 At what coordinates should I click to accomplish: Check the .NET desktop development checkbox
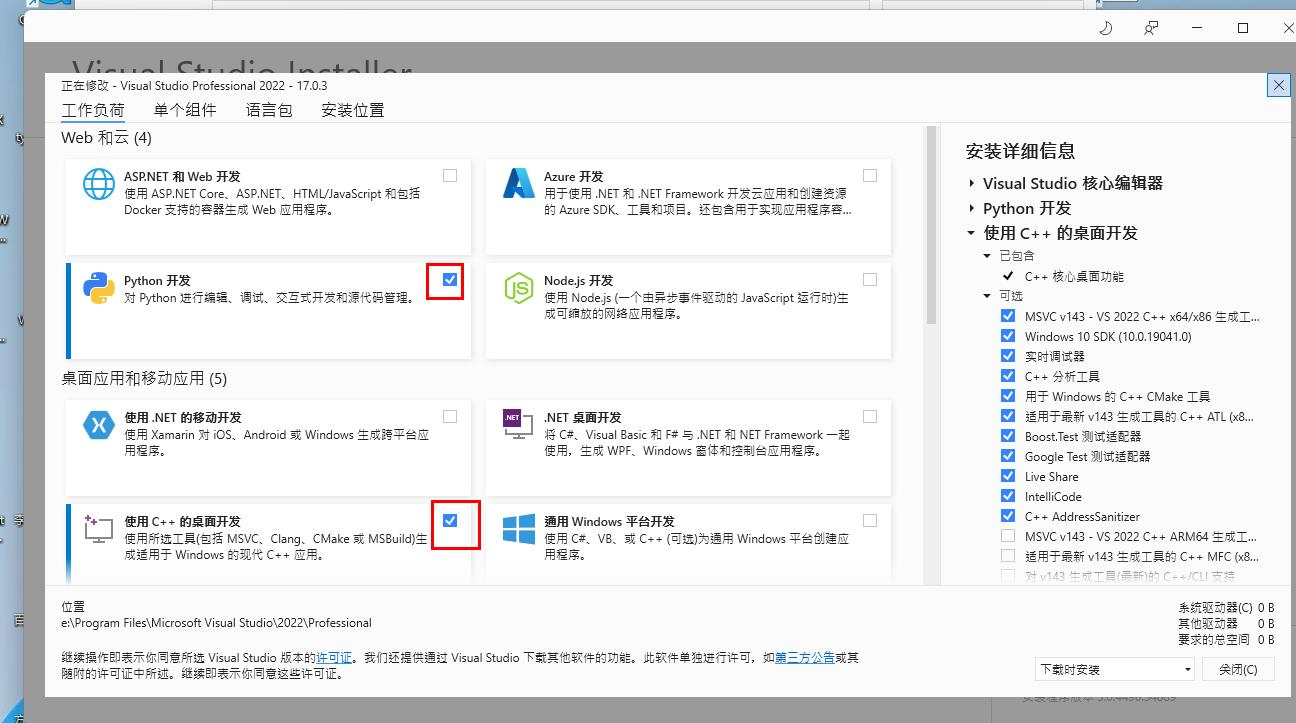tap(870, 416)
